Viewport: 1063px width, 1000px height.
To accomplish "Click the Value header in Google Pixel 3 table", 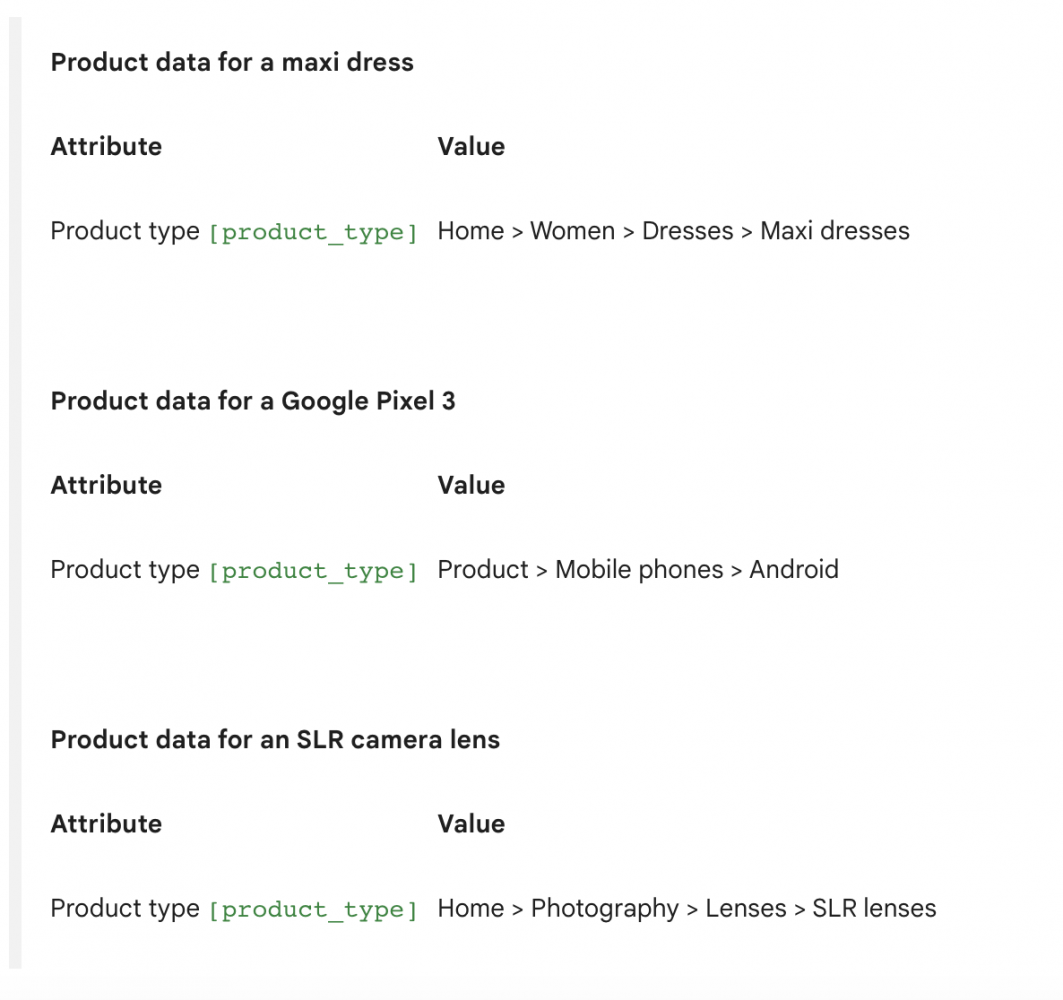I will pos(471,485).
